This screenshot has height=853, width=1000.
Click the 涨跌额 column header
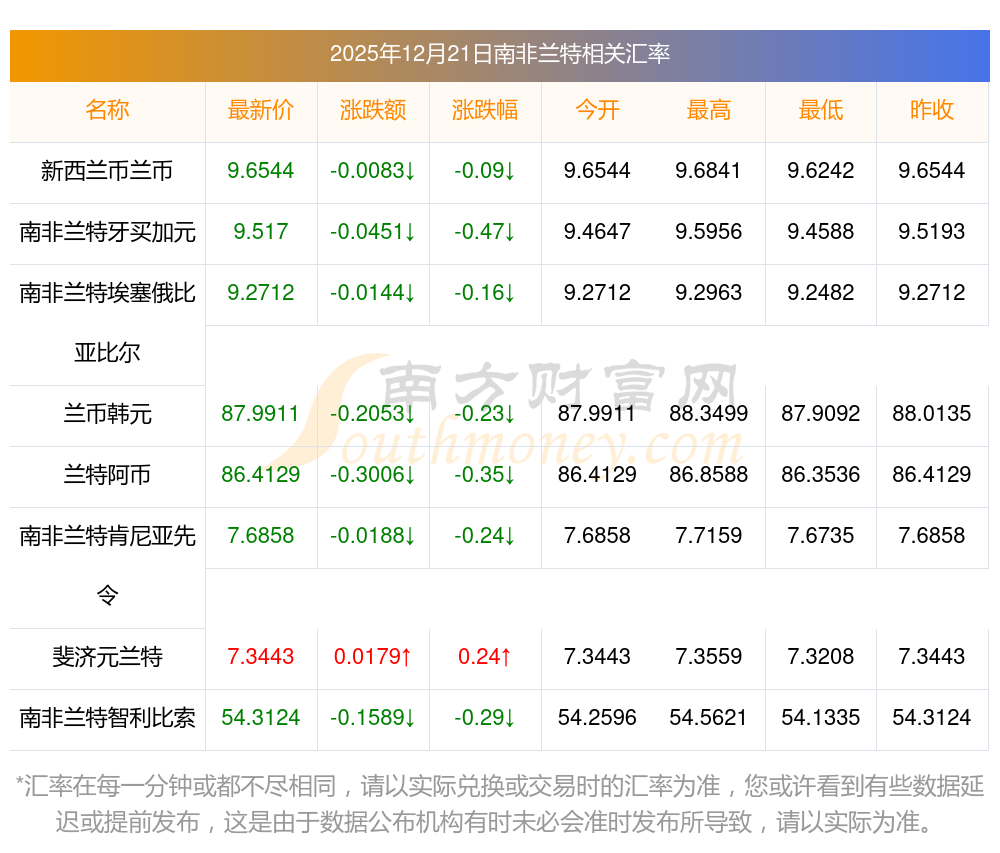point(373,110)
